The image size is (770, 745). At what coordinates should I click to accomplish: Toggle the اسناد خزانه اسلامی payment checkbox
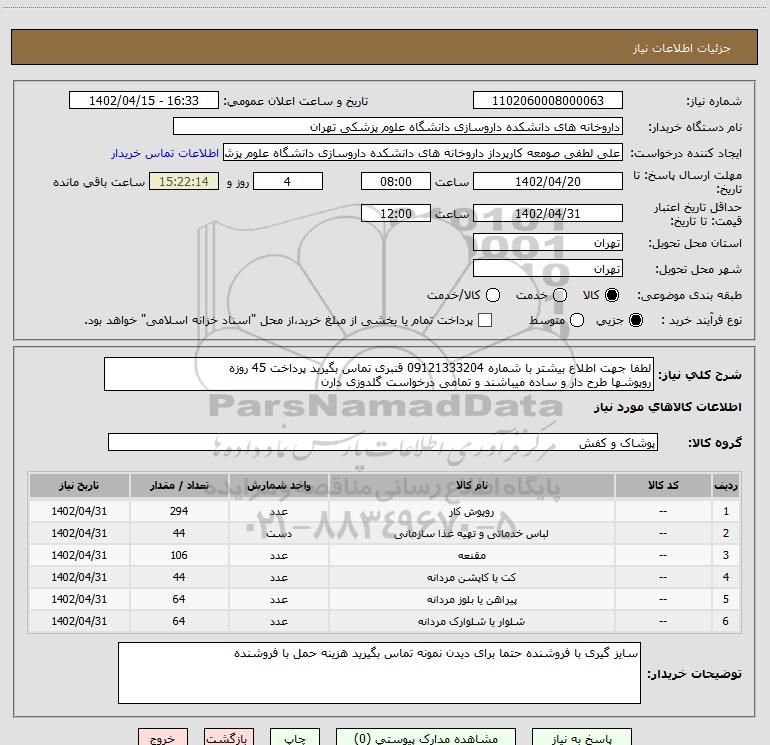pyautogui.click(x=485, y=320)
